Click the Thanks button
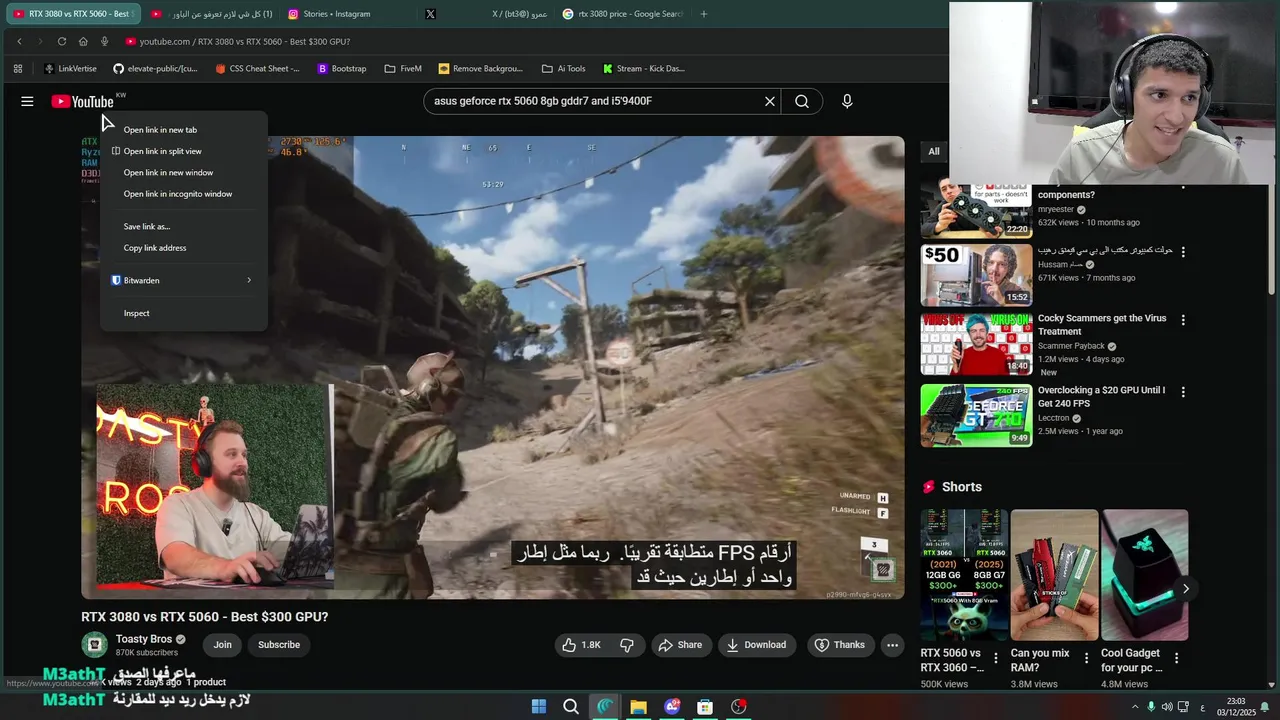 (x=839, y=645)
